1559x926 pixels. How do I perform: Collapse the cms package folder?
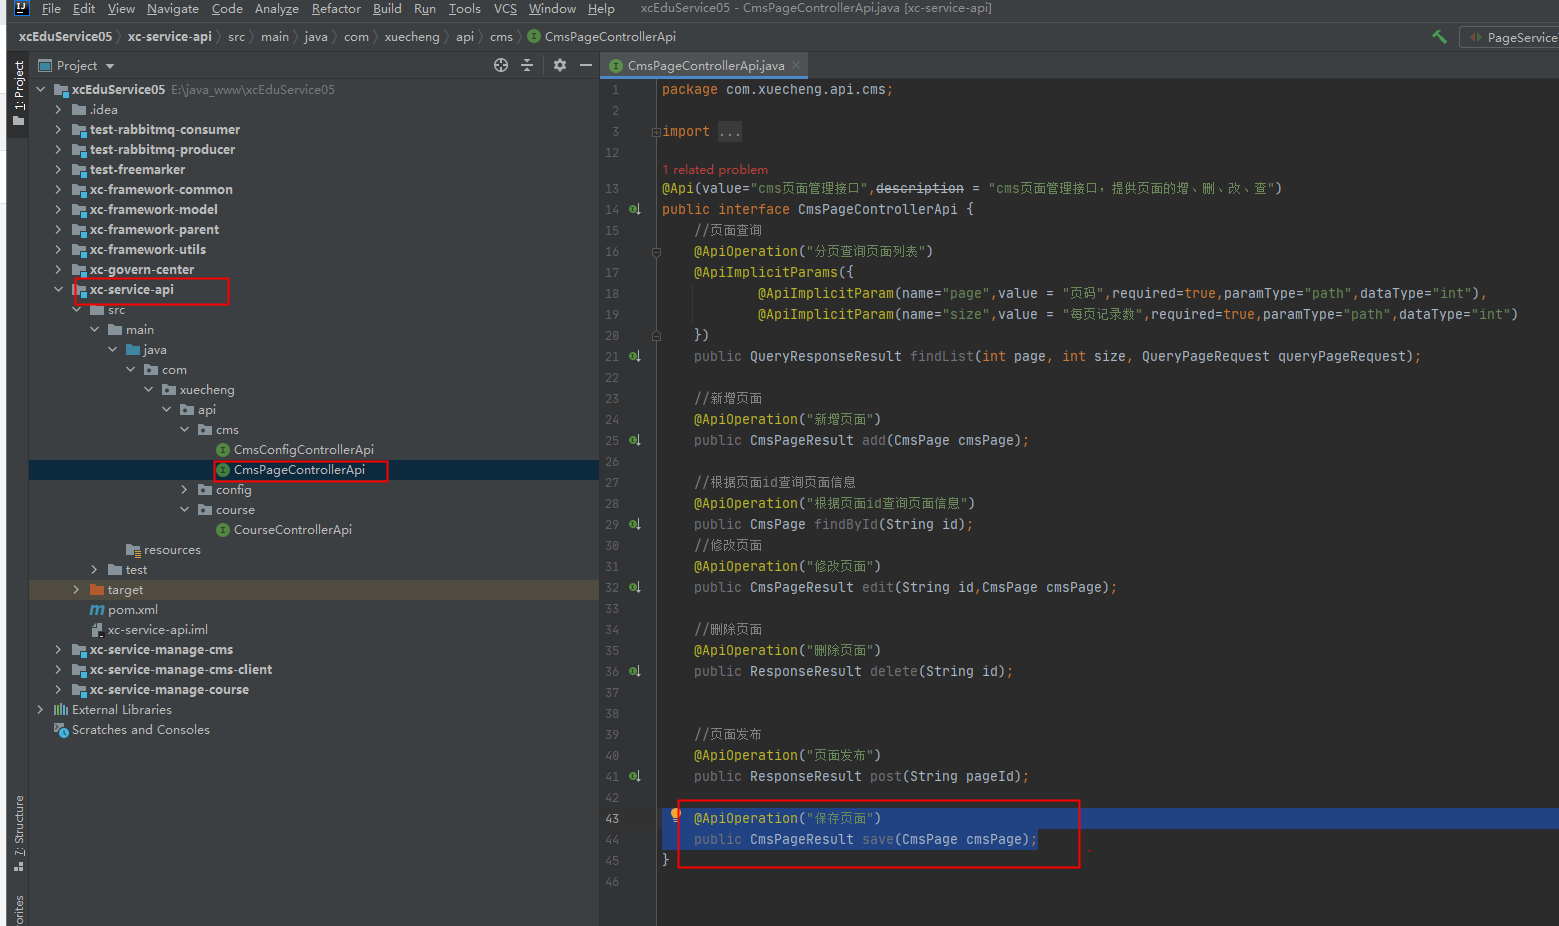tap(184, 430)
